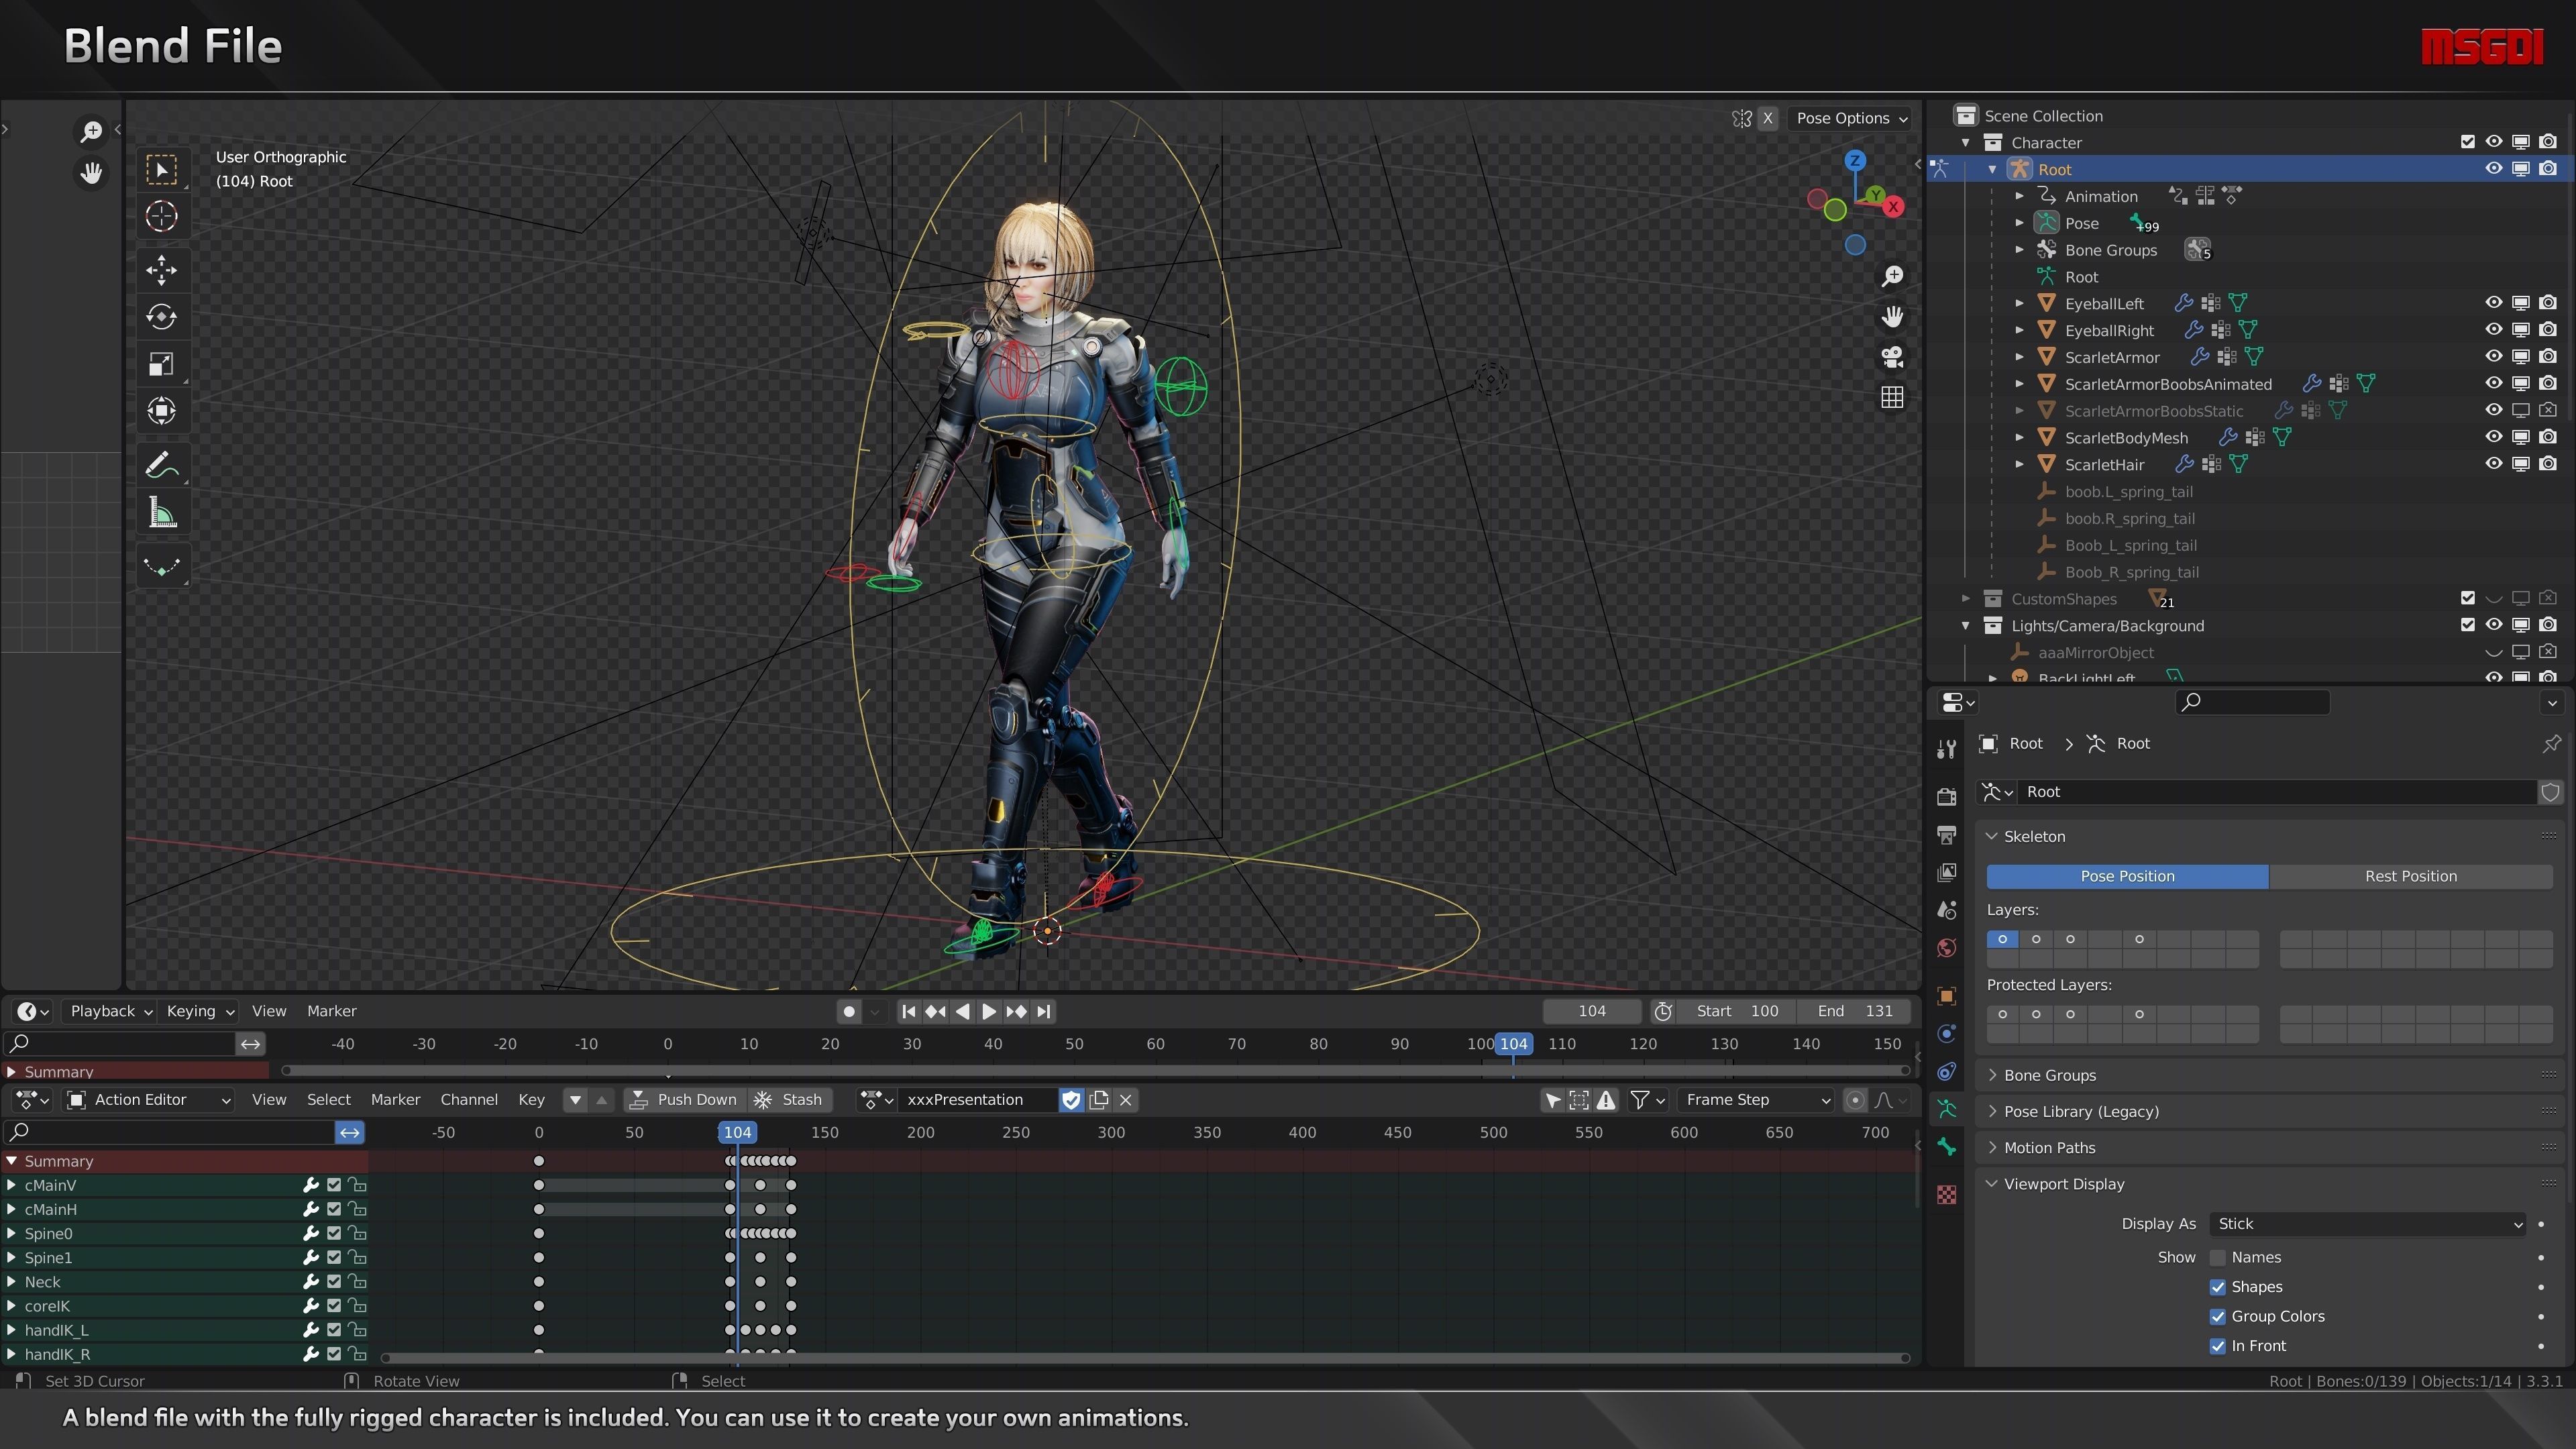Switch to Rest Position
The height and width of the screenshot is (1449, 2576).
[x=2410, y=876]
